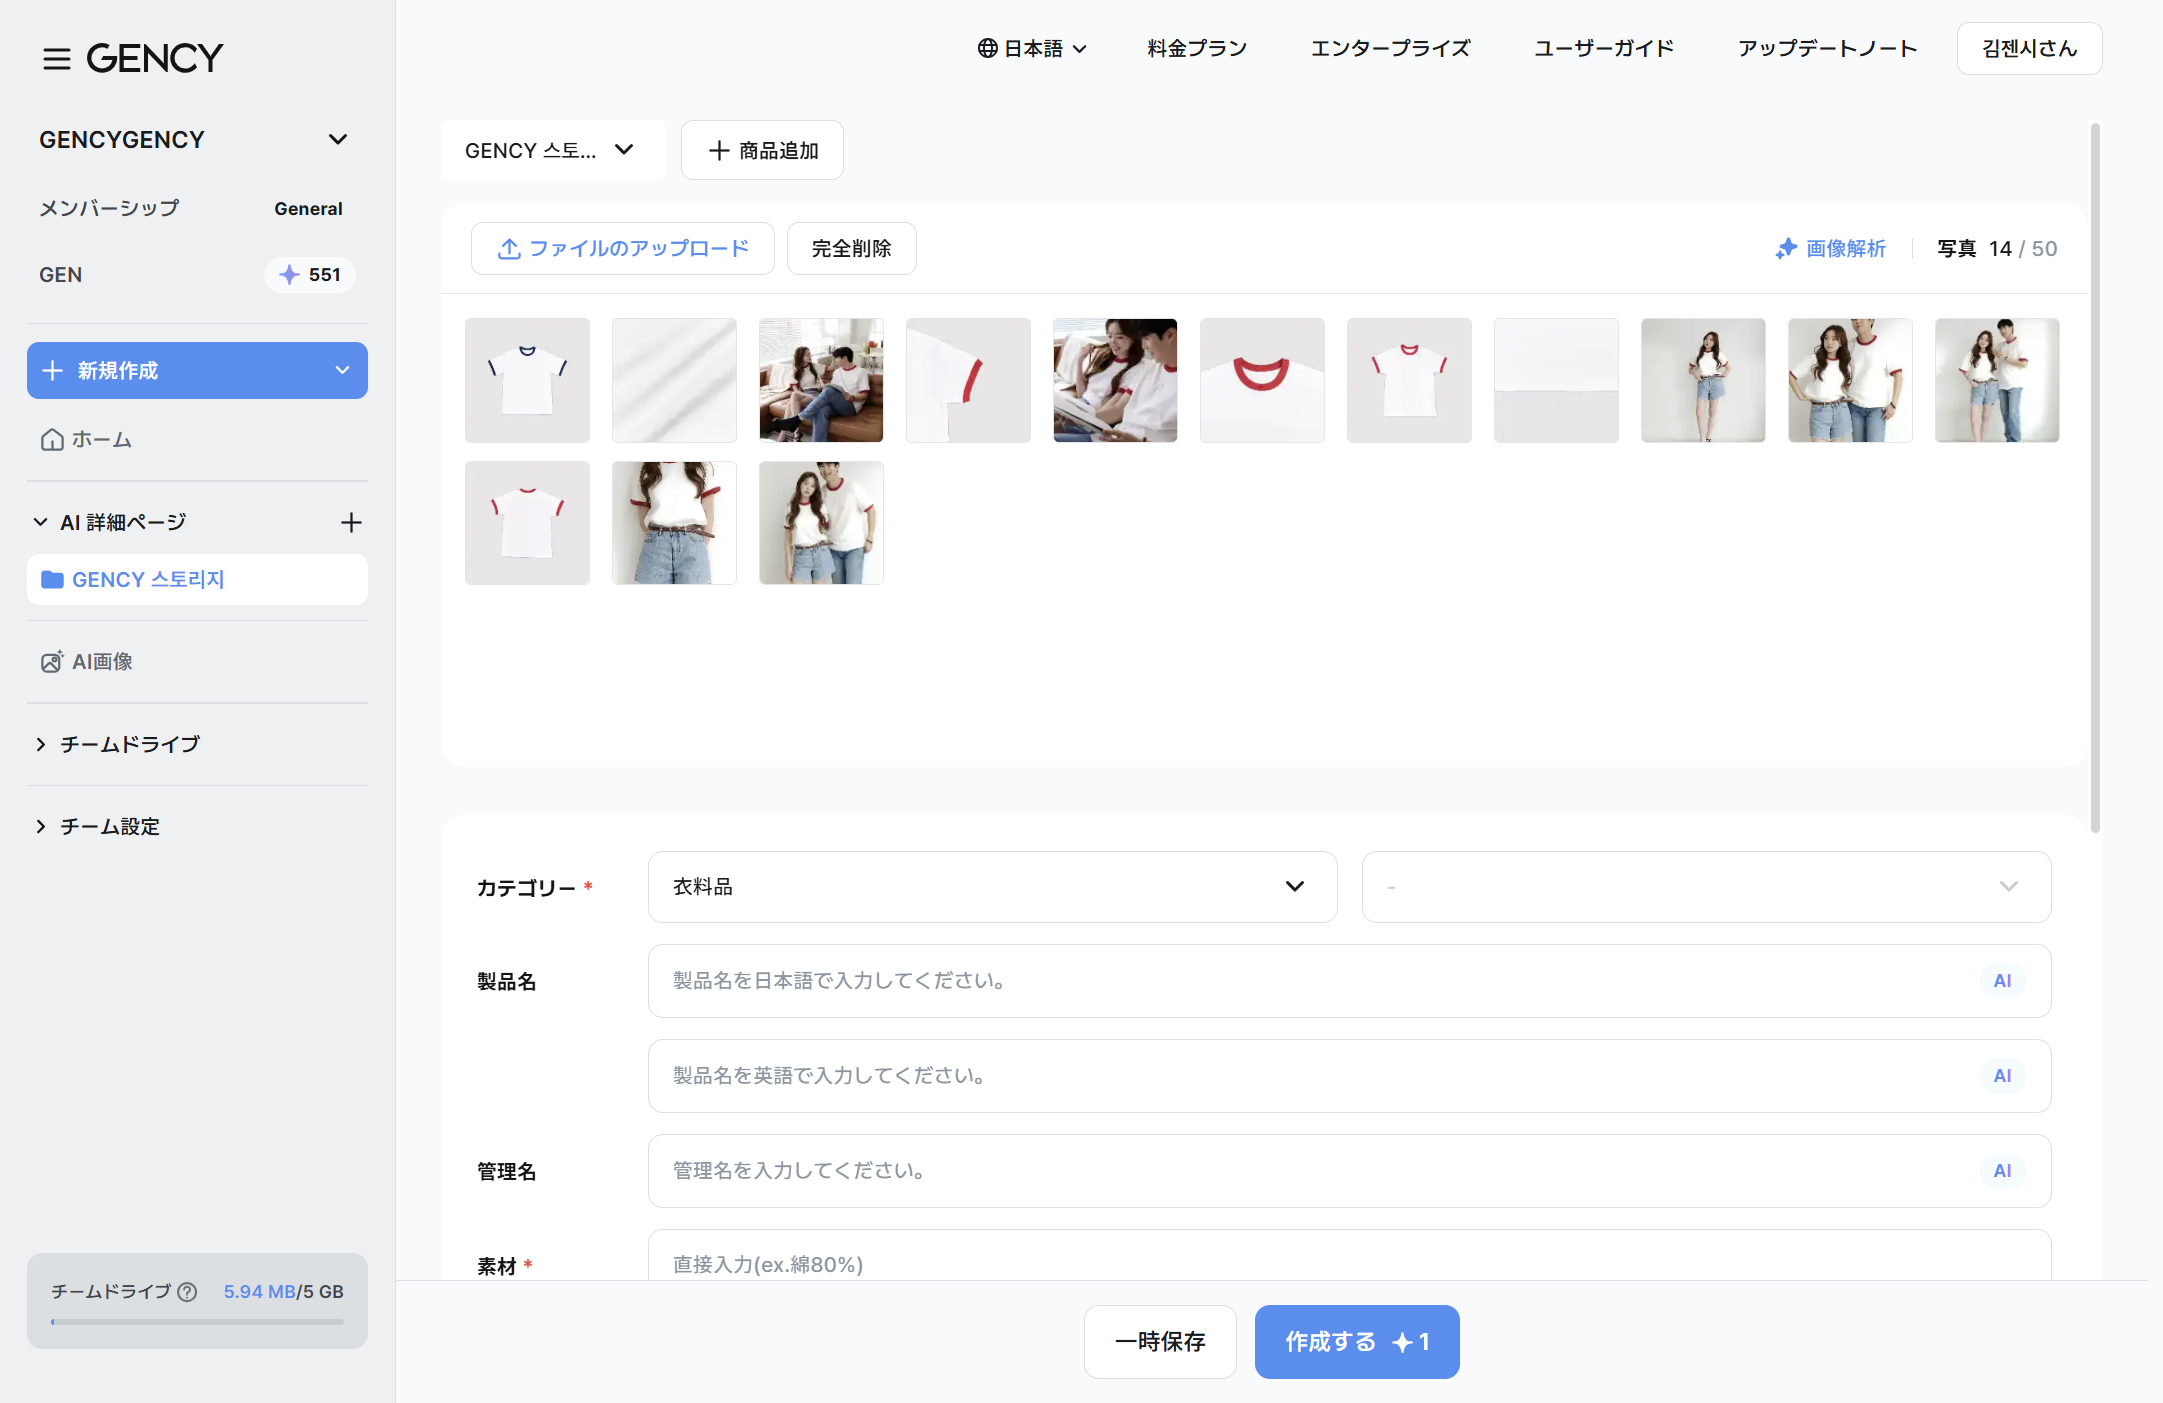Click the AI button in 製品名 Japanese field
Viewport: 2163px width, 1403px height.
click(x=2002, y=981)
